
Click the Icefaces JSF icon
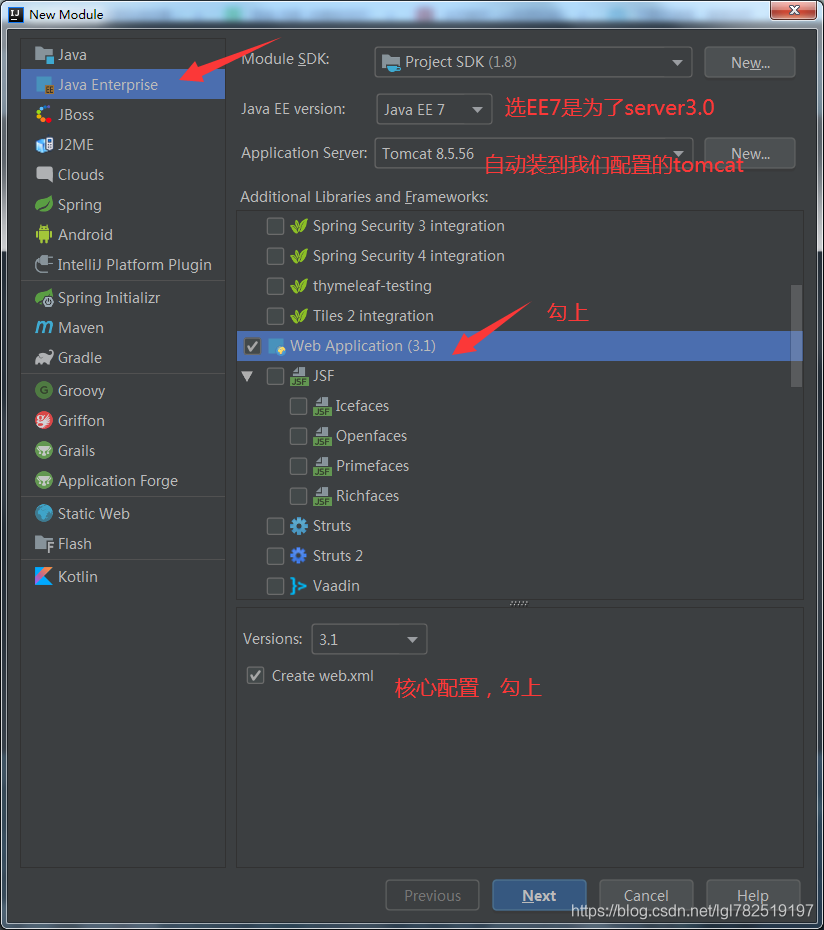pos(322,406)
